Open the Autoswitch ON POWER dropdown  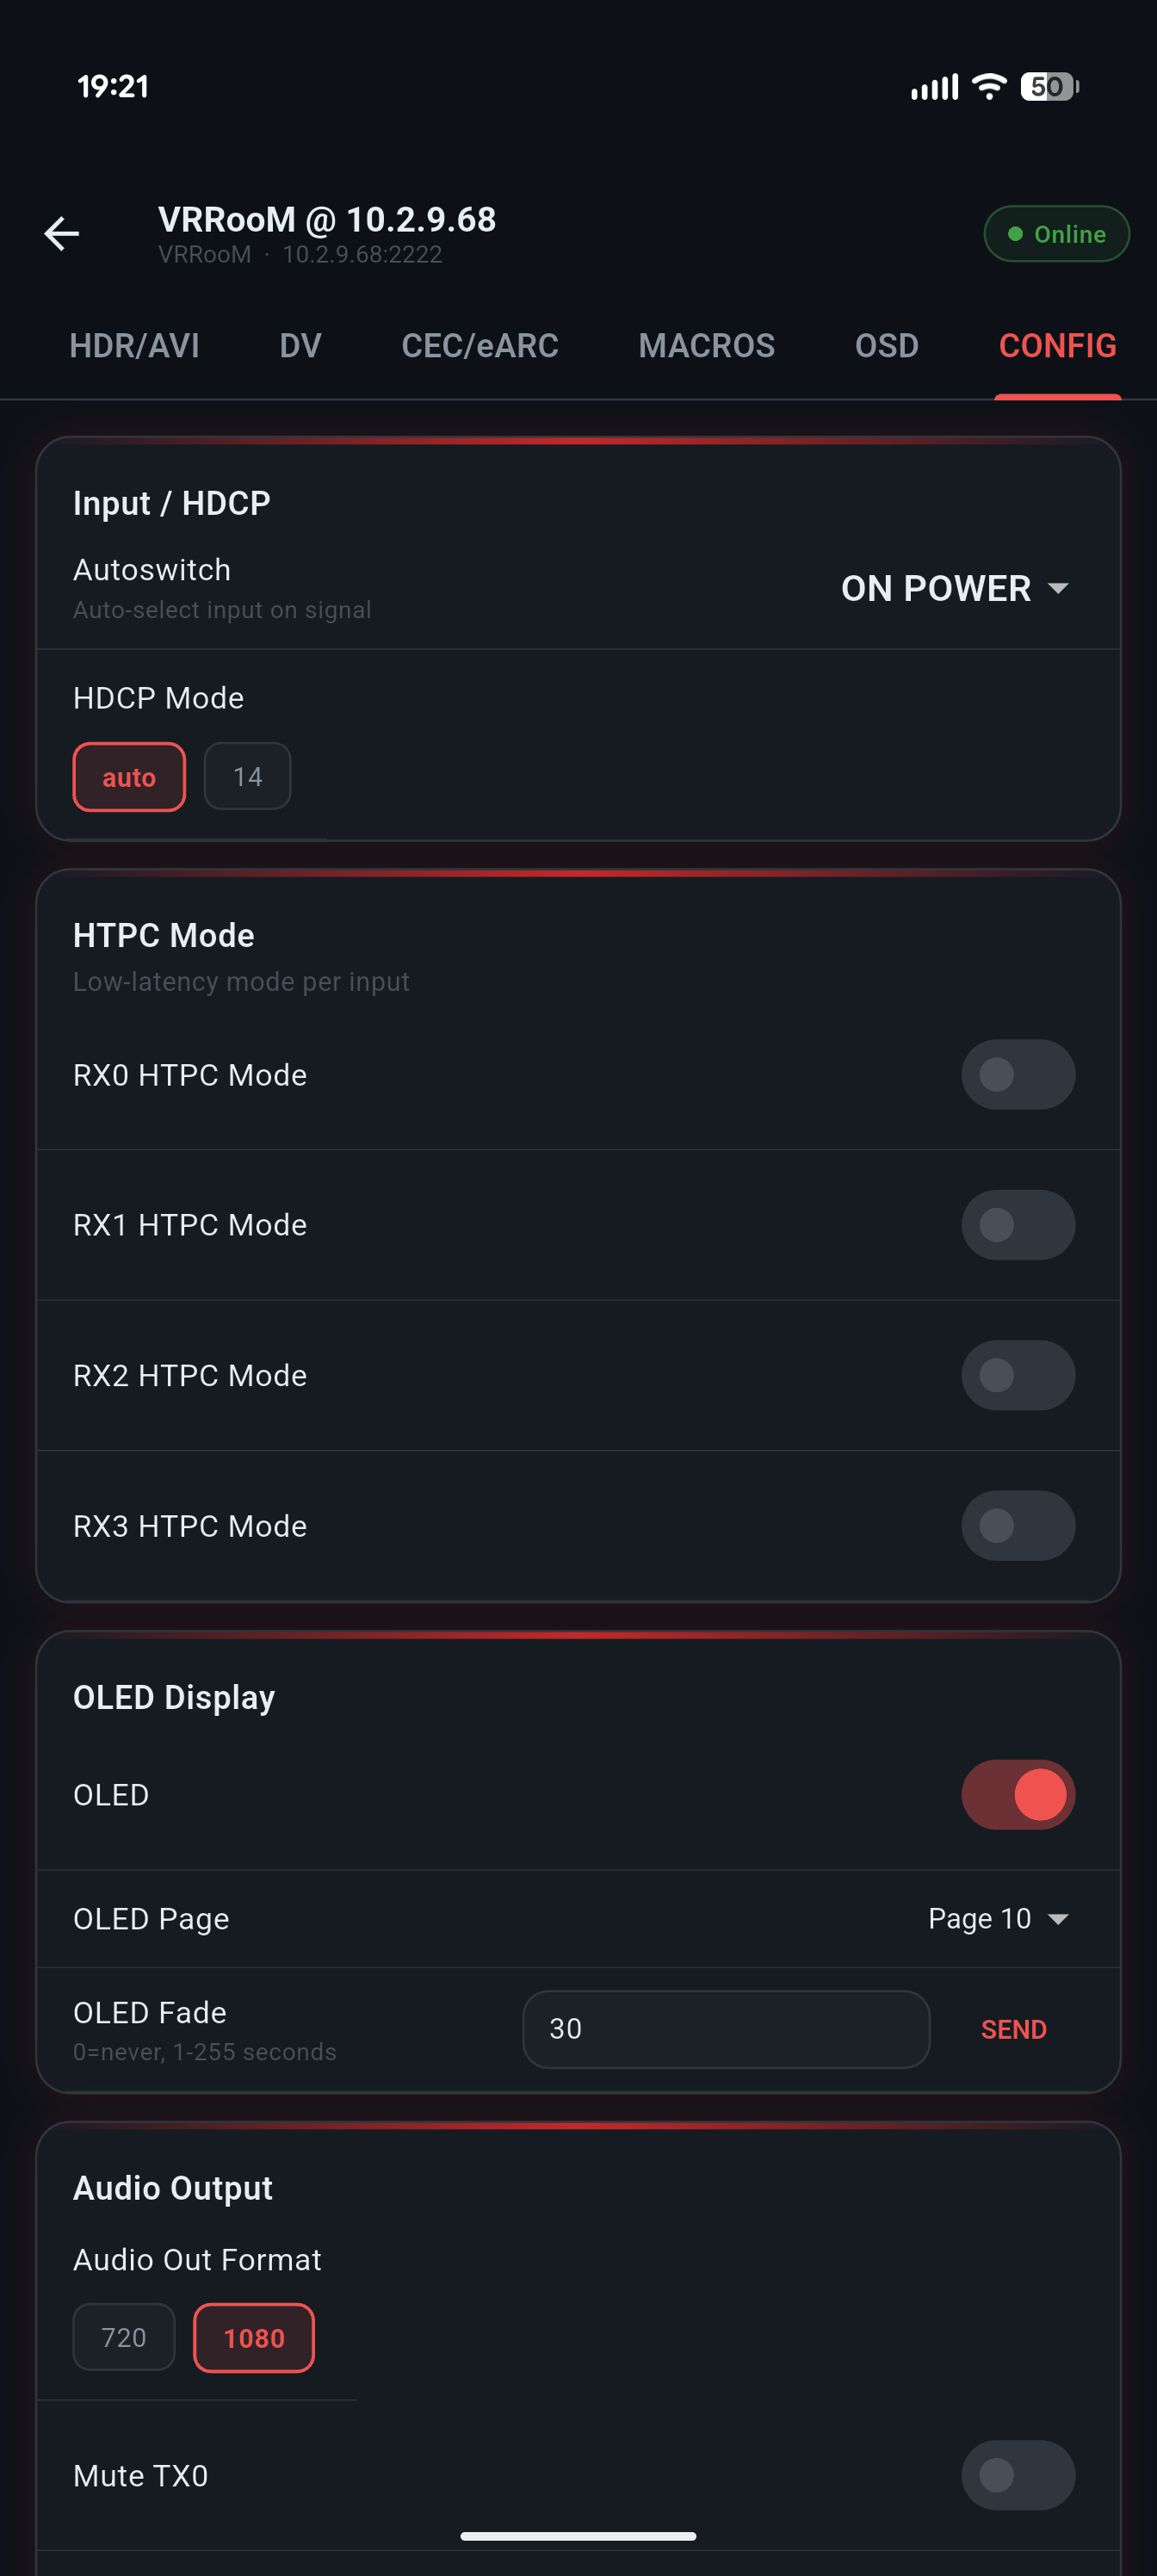955,588
